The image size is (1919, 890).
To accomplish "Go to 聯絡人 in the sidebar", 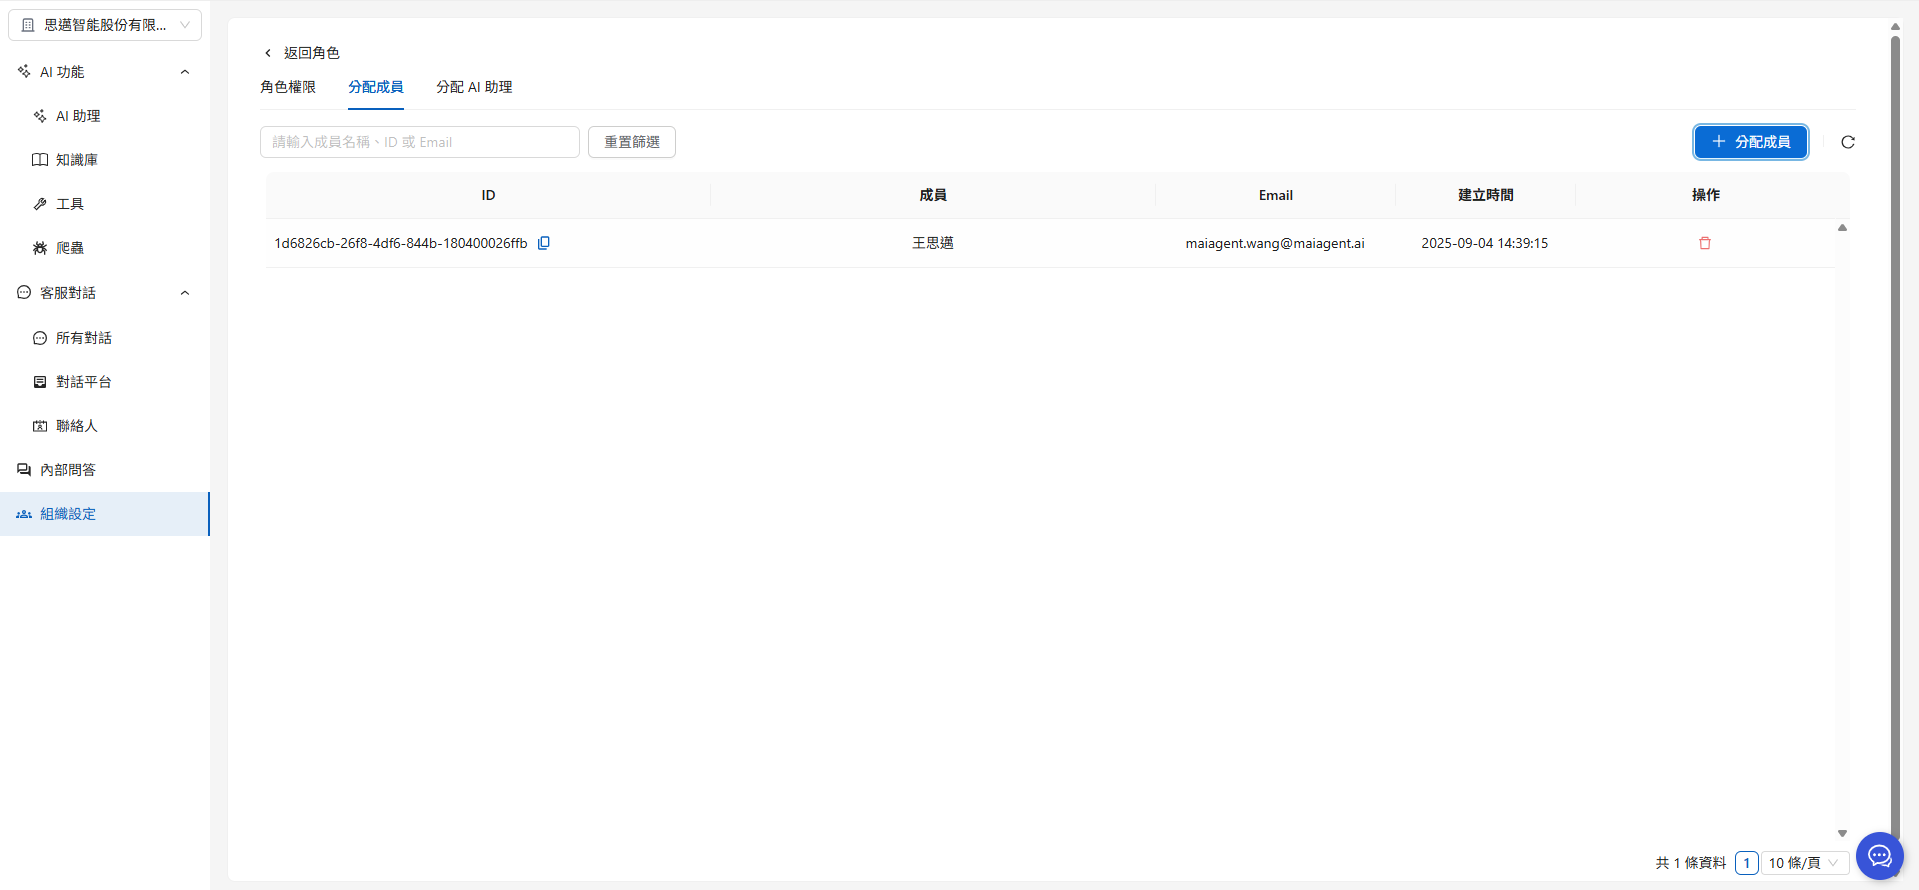I will coord(76,426).
